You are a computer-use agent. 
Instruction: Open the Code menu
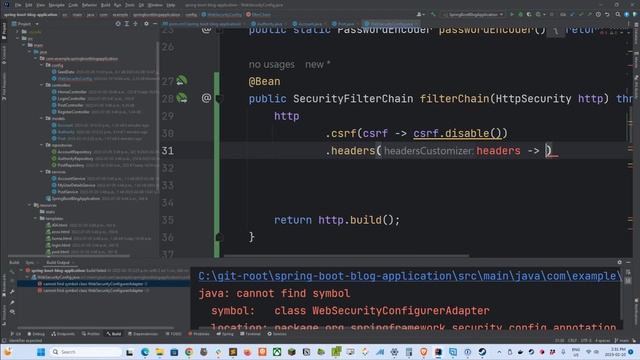pos(73,5)
